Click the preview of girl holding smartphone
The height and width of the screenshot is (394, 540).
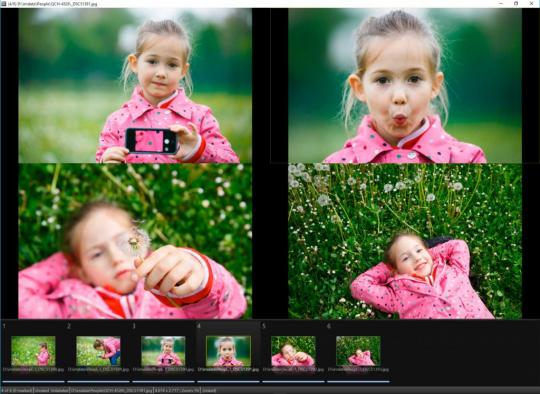[135, 86]
